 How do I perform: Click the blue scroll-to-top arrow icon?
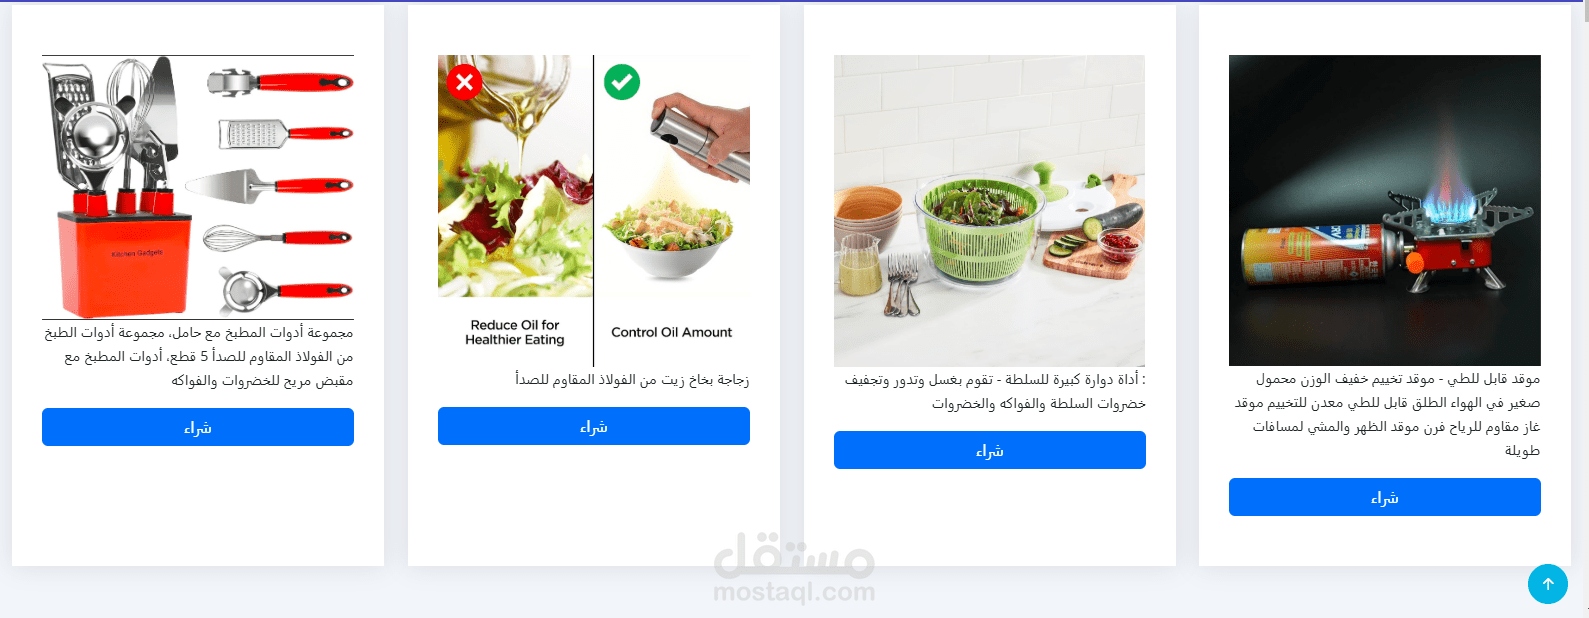[1547, 584]
